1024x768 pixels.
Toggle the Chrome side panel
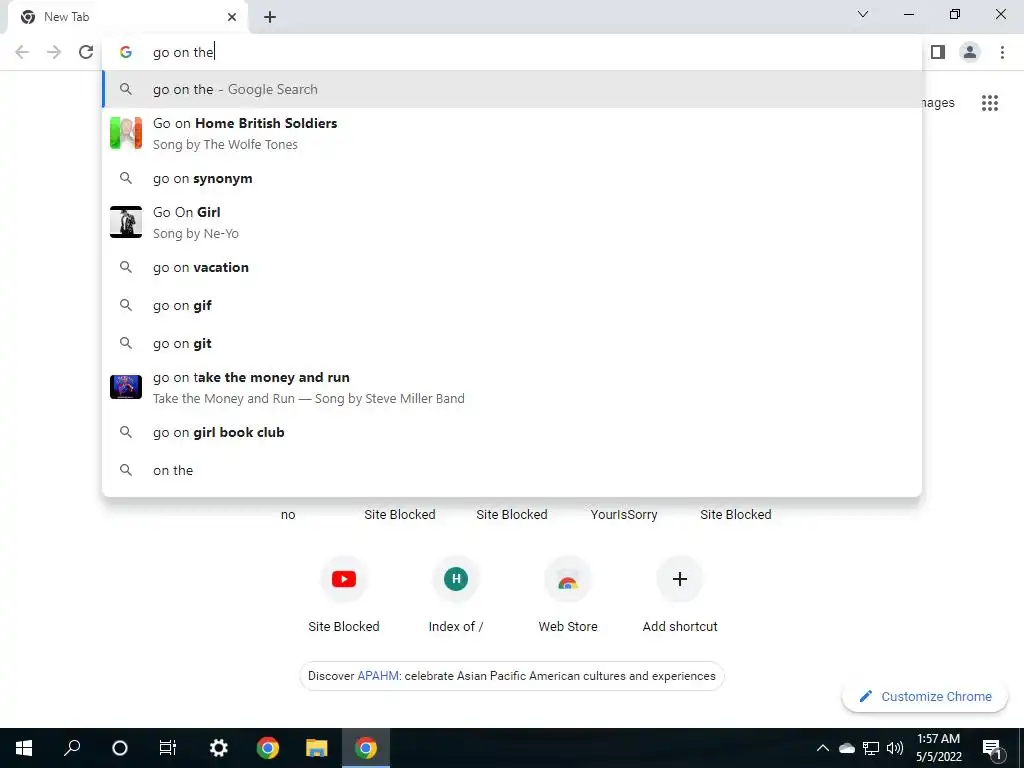(x=938, y=52)
